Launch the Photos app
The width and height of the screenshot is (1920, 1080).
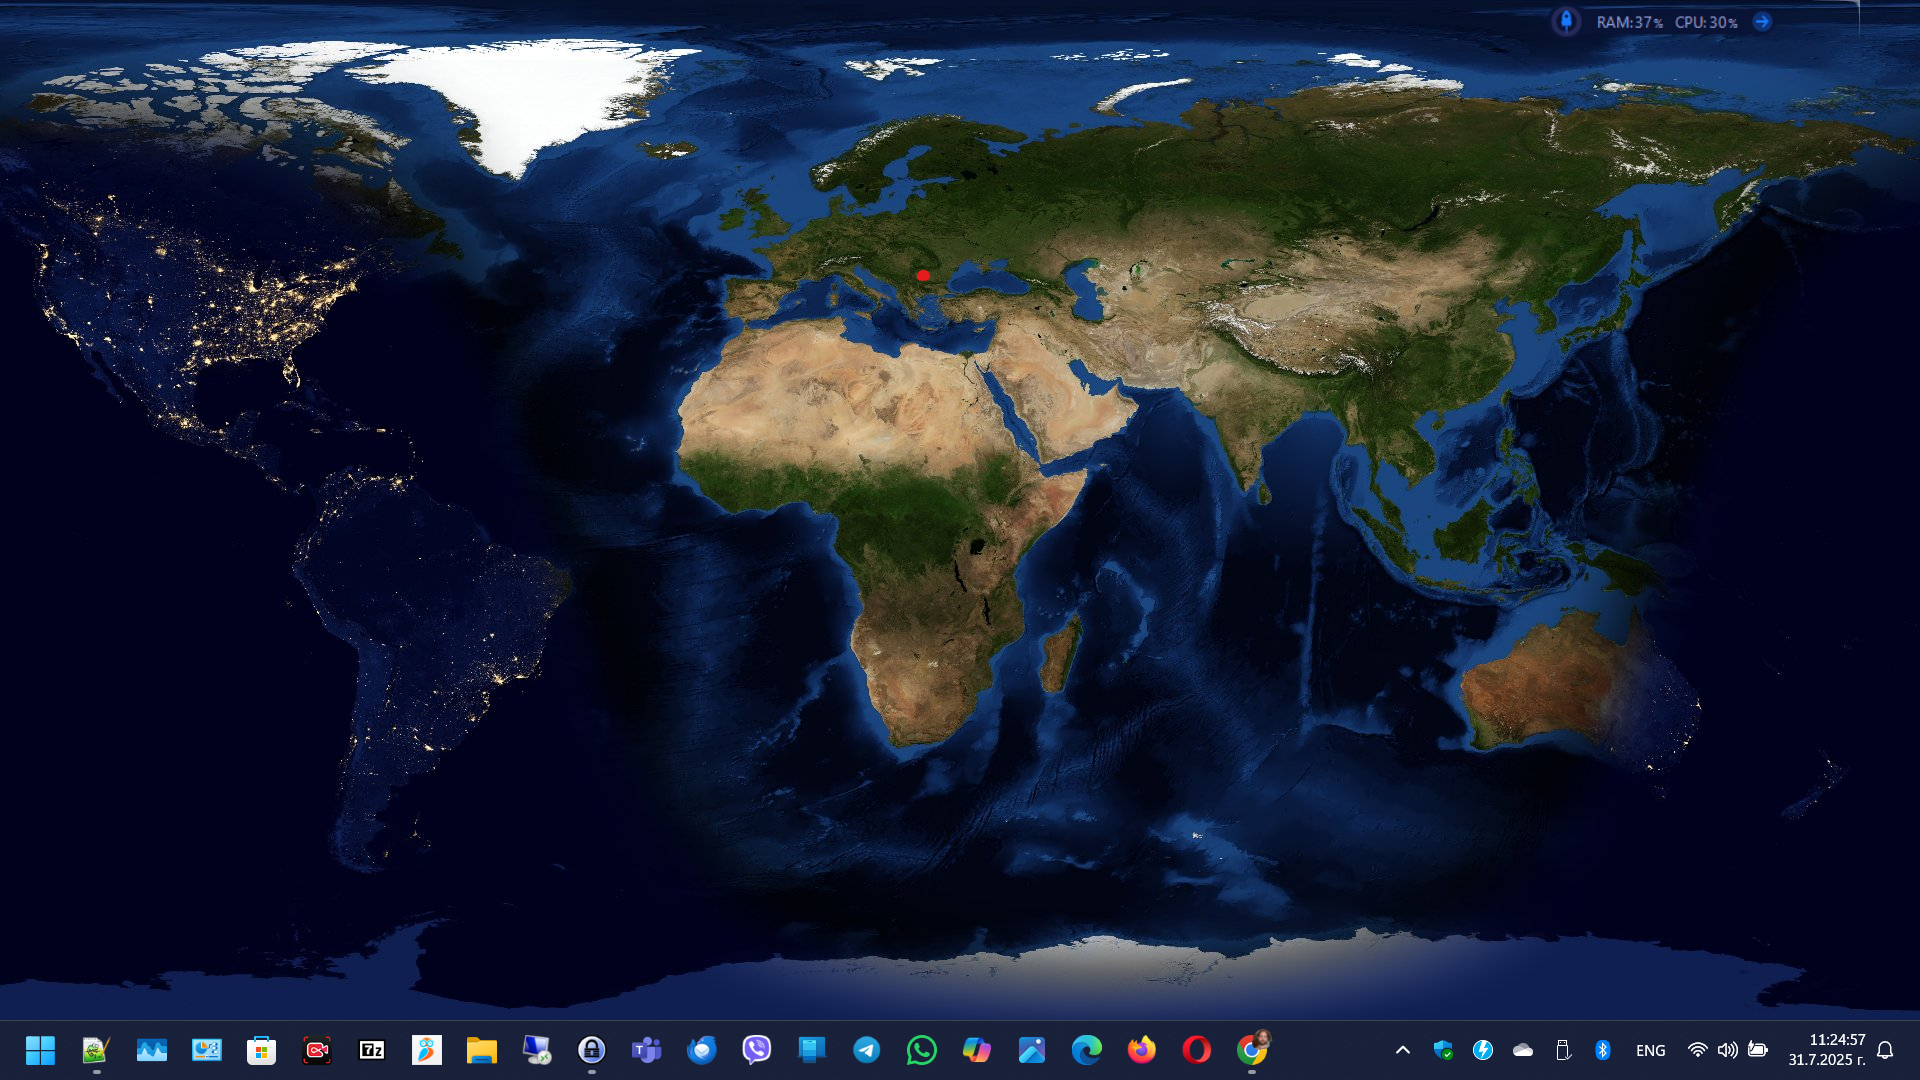(1032, 1050)
